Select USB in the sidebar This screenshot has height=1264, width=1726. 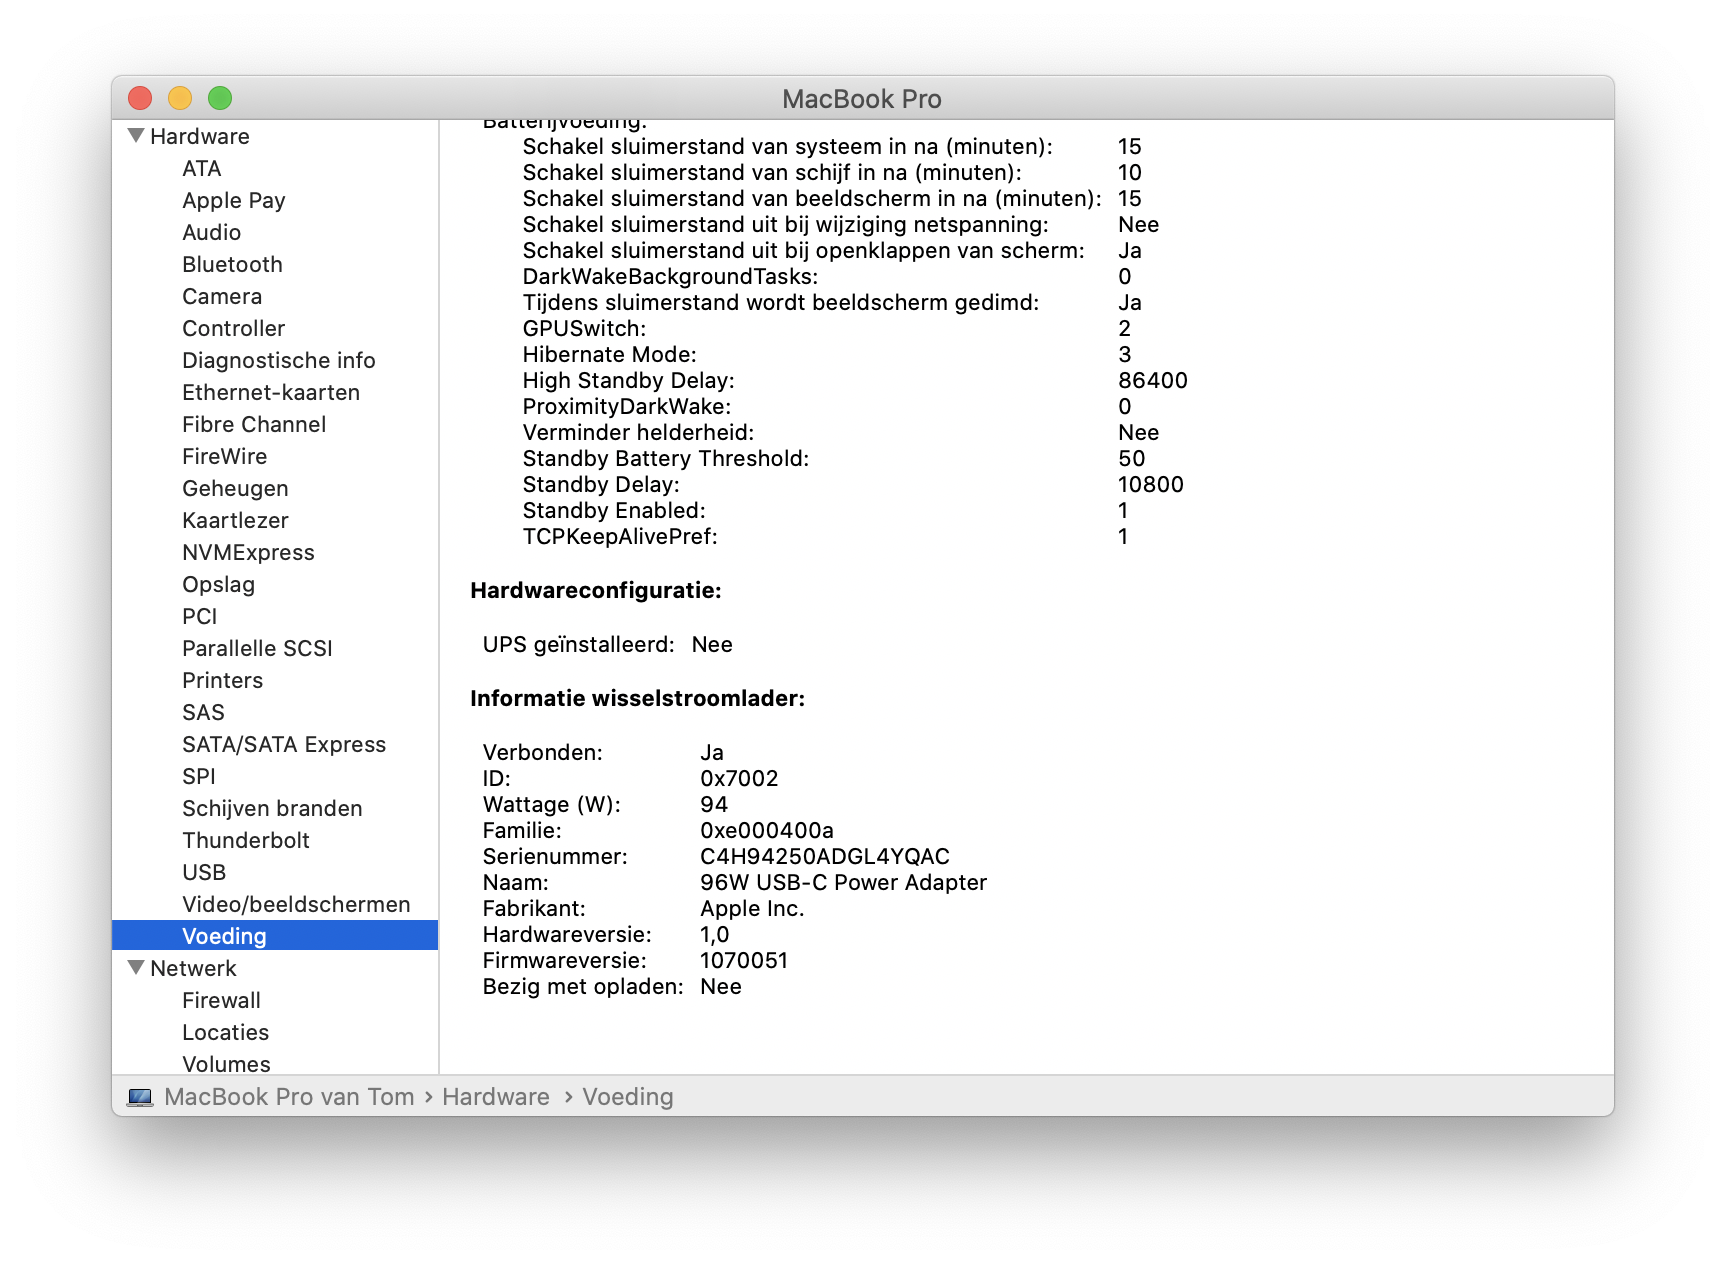click(204, 872)
